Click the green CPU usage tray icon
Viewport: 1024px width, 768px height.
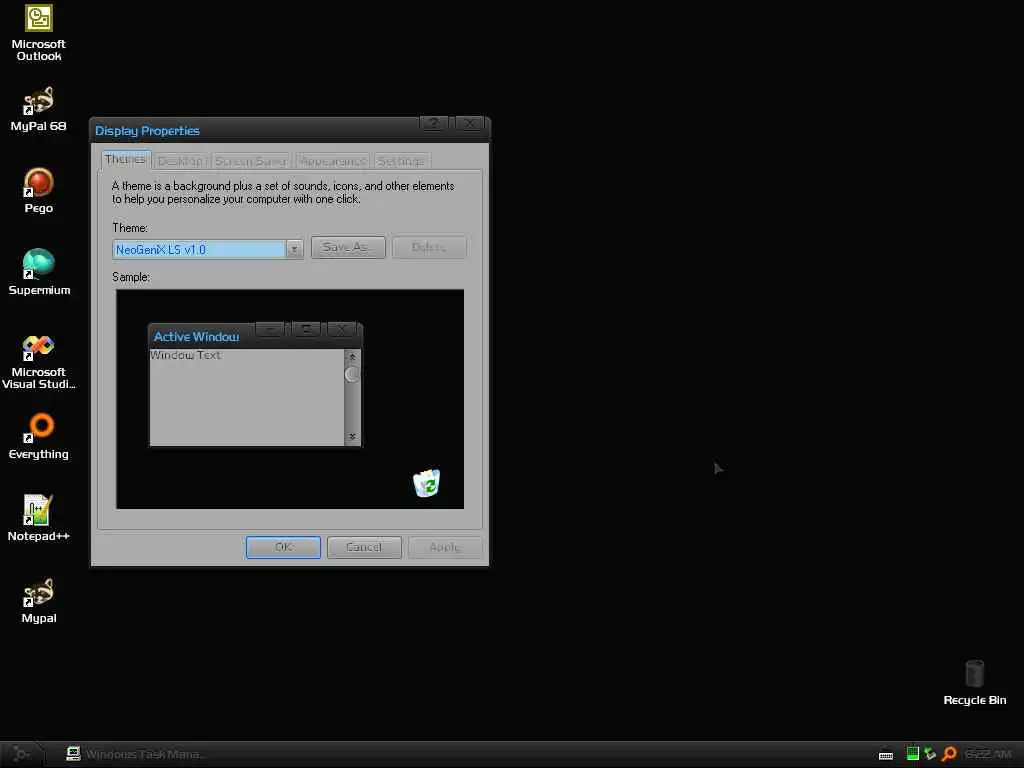(x=912, y=754)
